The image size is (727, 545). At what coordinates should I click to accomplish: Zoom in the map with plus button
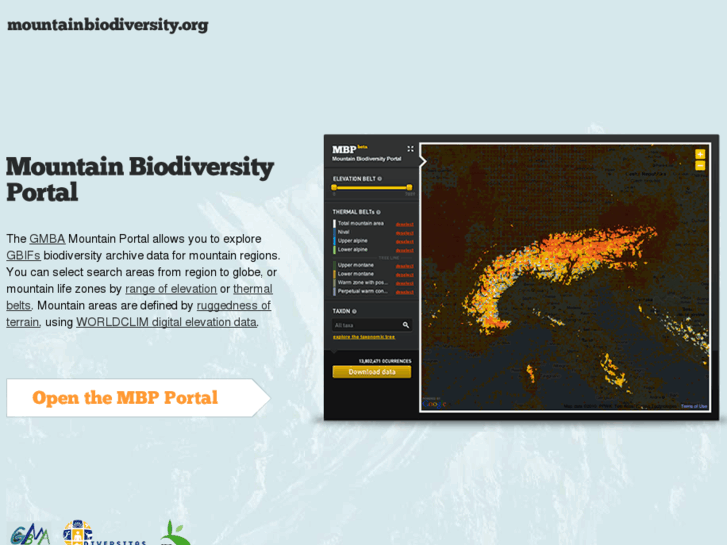[700, 154]
